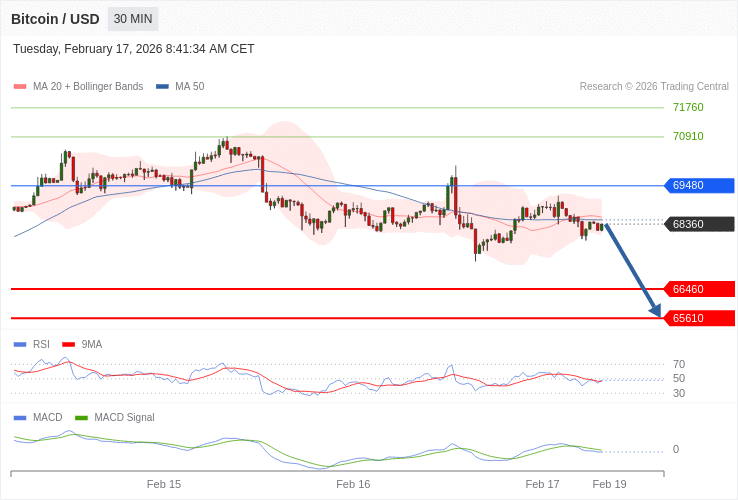Click the RSI legend blue swatch
The height and width of the screenshot is (500, 738).
pyautogui.click(x=20, y=345)
